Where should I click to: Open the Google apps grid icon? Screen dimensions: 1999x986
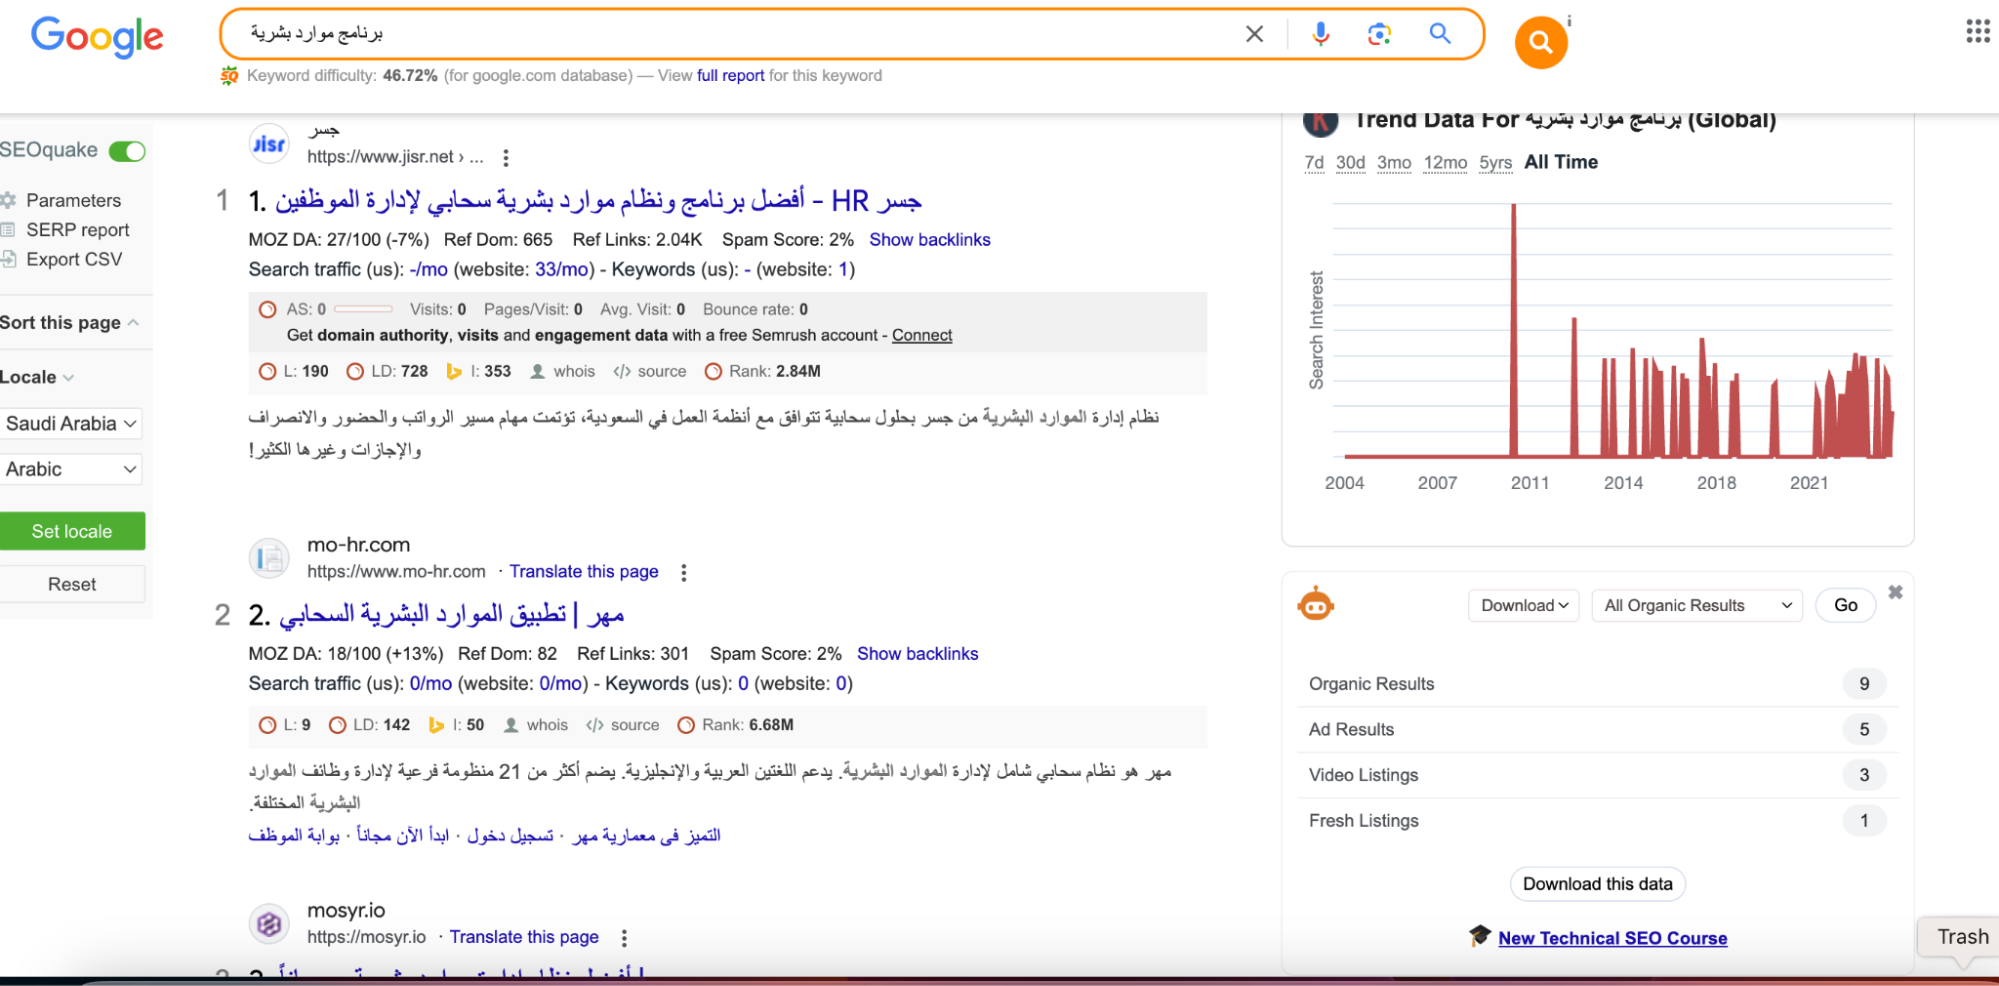pyautogui.click(x=1977, y=32)
